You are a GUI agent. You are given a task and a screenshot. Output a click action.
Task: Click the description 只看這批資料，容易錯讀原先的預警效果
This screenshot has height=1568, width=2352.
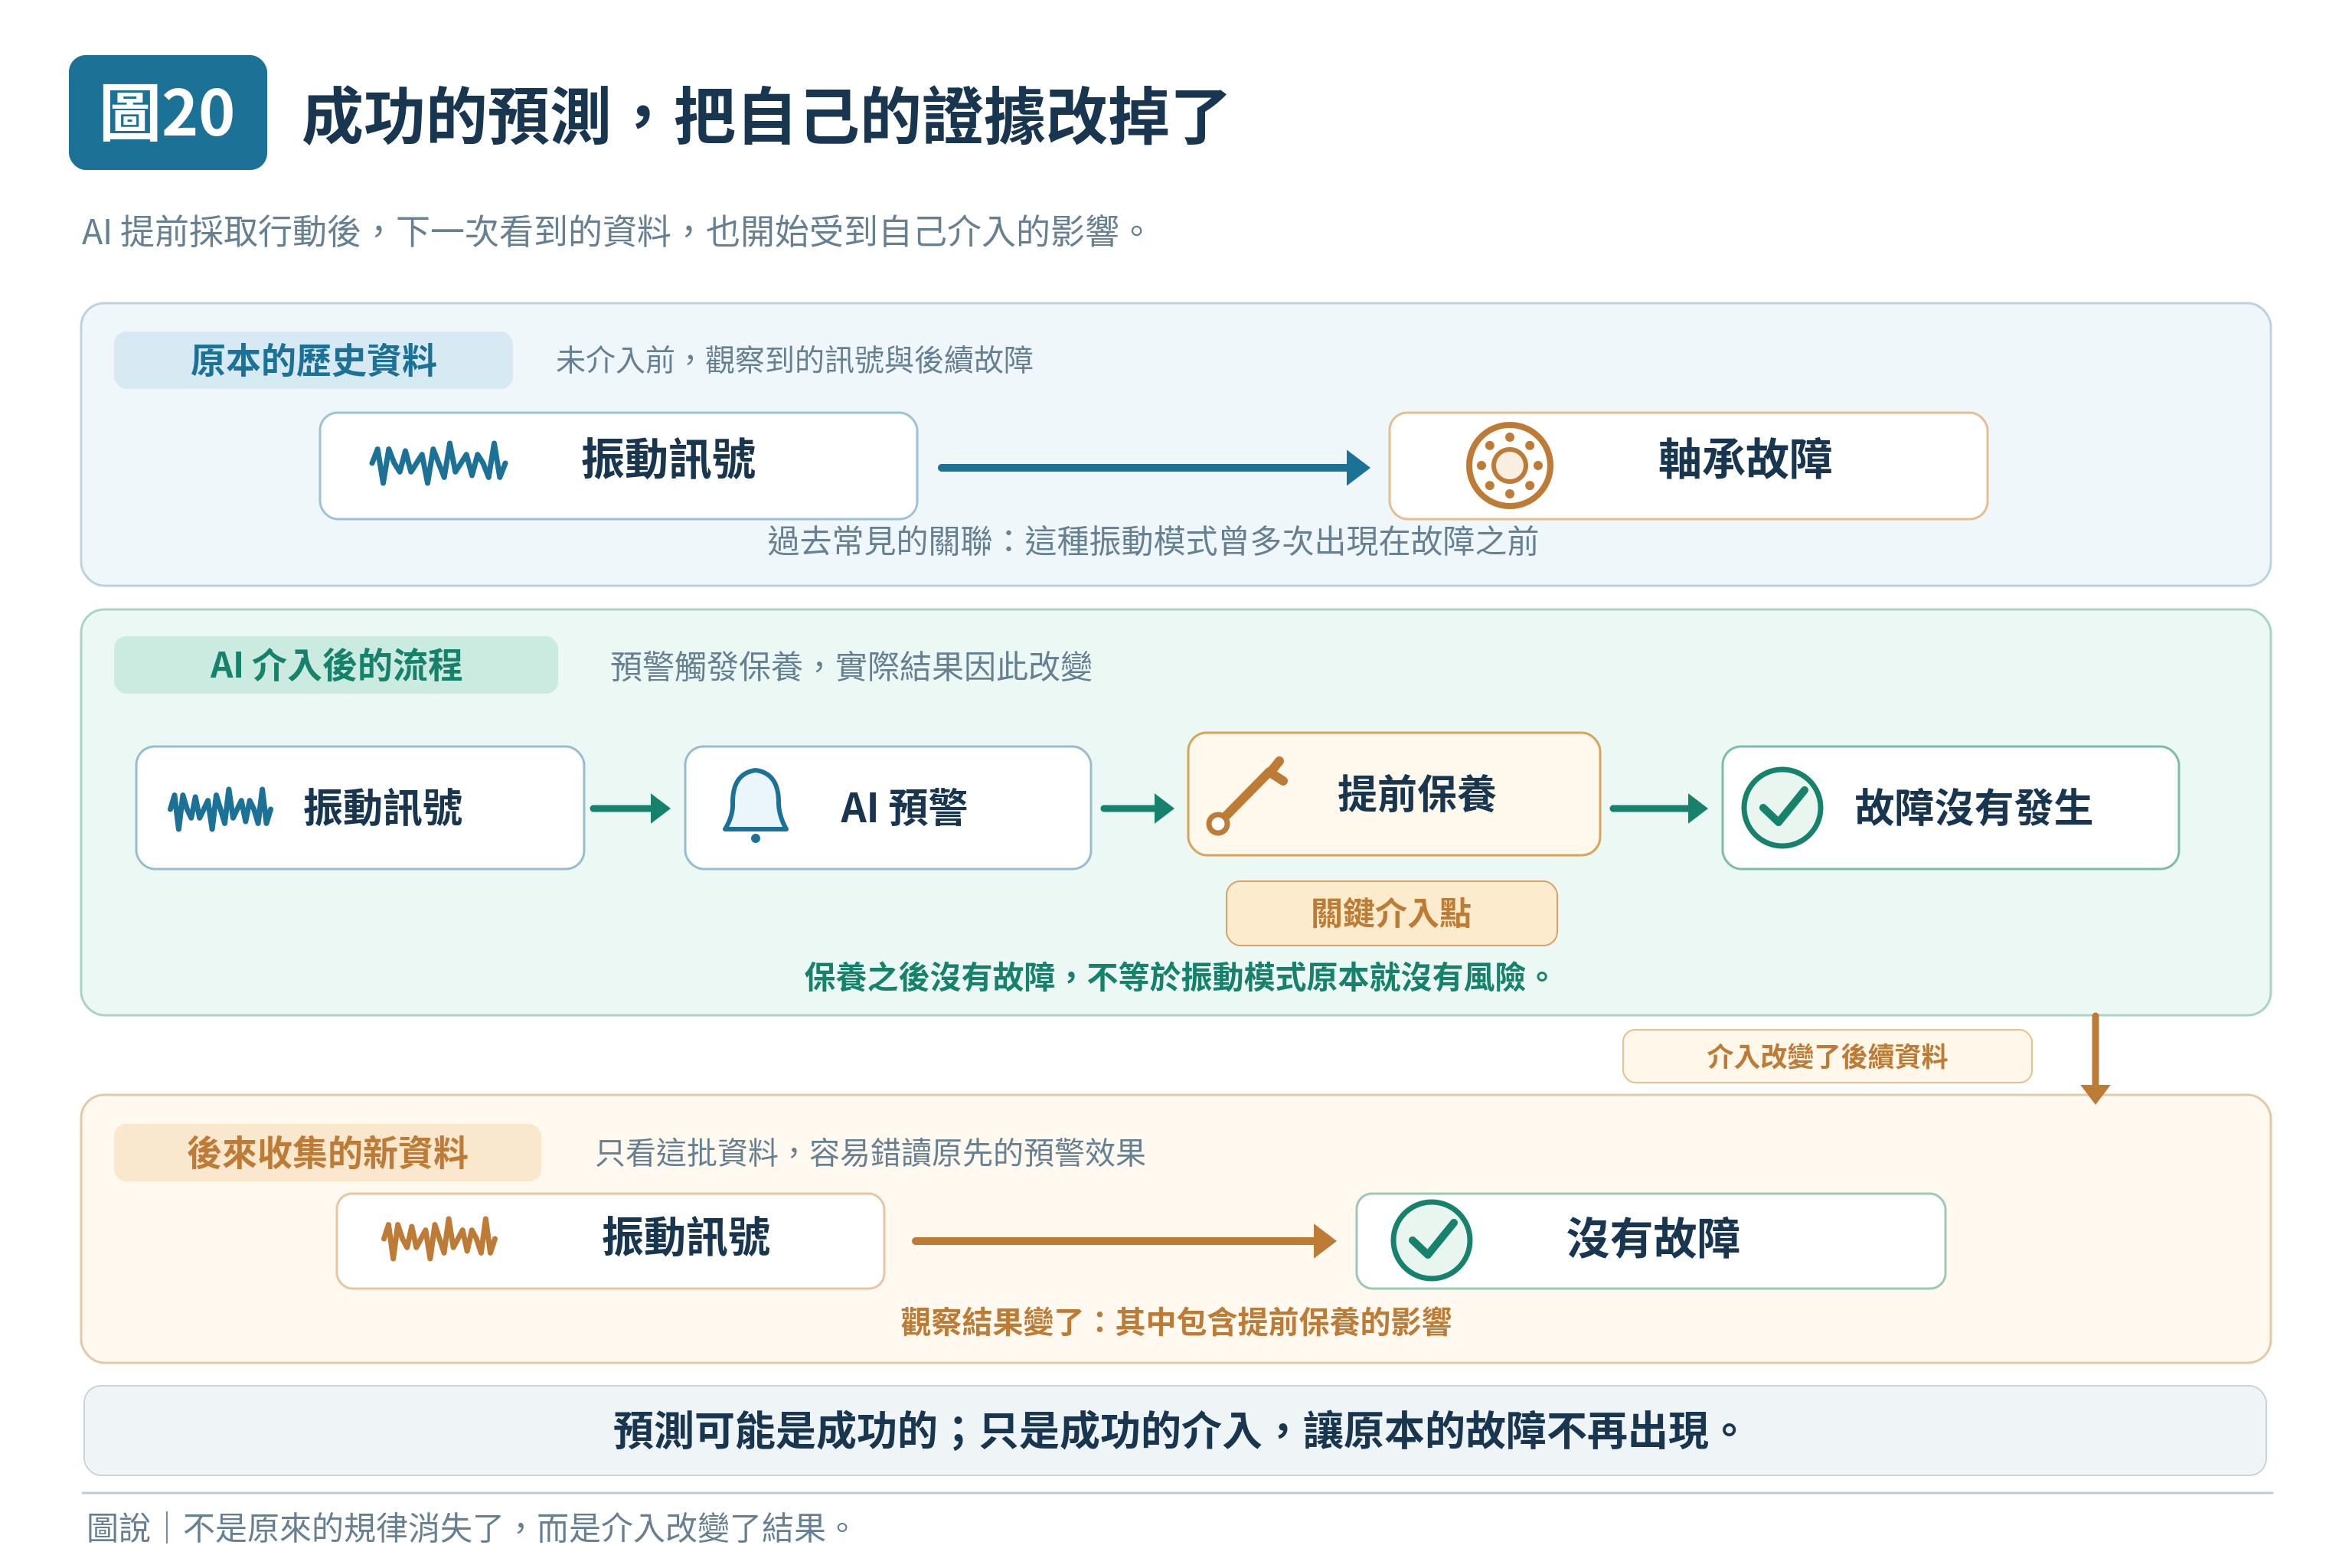click(870, 1153)
